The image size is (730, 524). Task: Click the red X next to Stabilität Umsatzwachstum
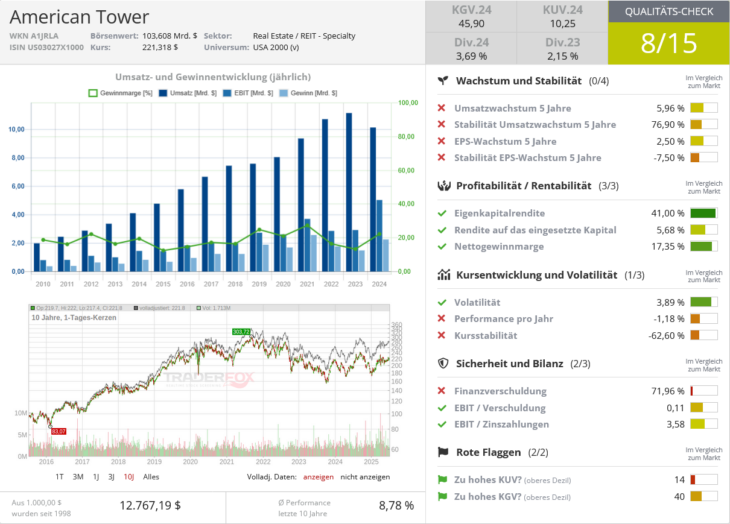tap(441, 124)
